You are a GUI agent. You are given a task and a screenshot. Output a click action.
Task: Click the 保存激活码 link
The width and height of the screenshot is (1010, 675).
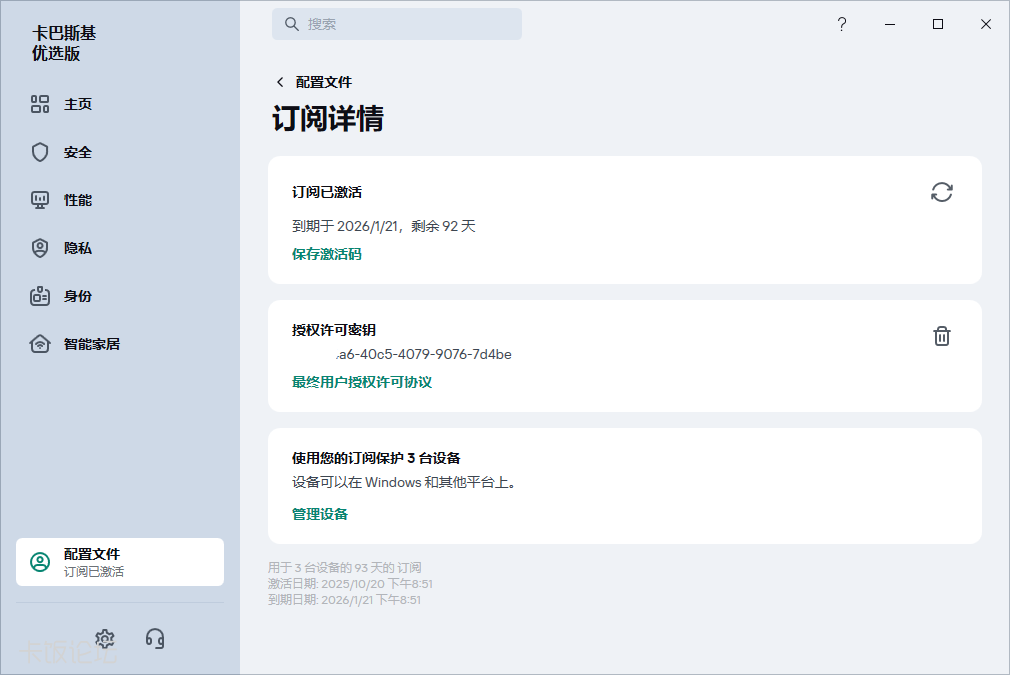tap(327, 254)
